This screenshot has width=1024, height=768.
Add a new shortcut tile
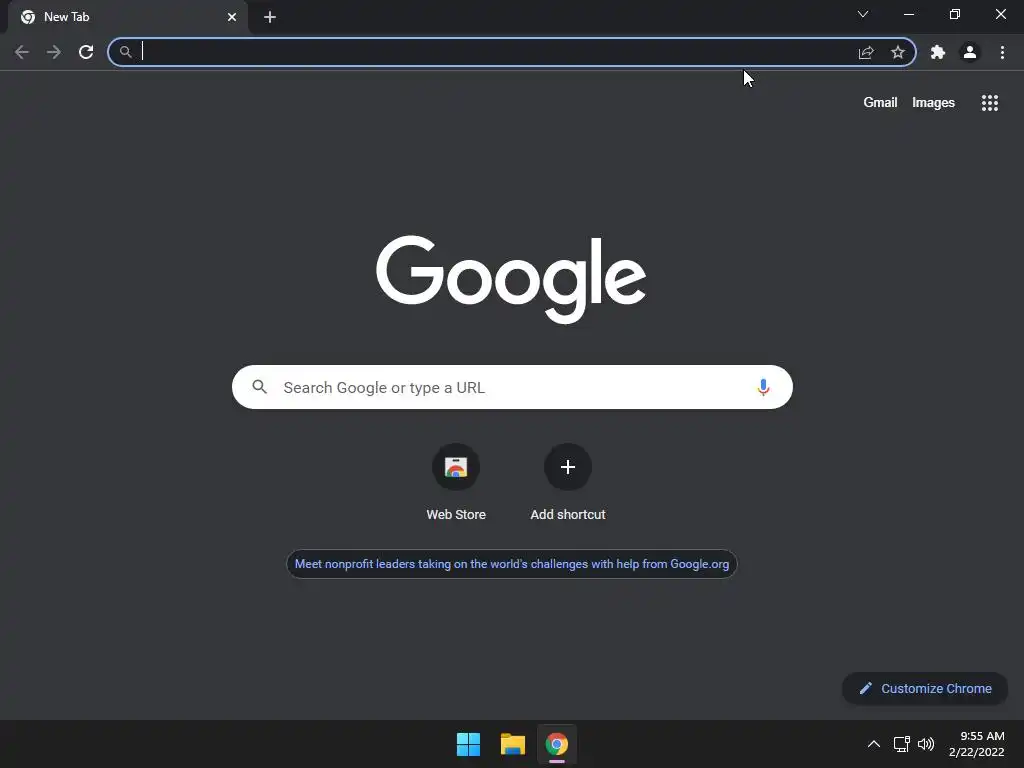coord(568,482)
